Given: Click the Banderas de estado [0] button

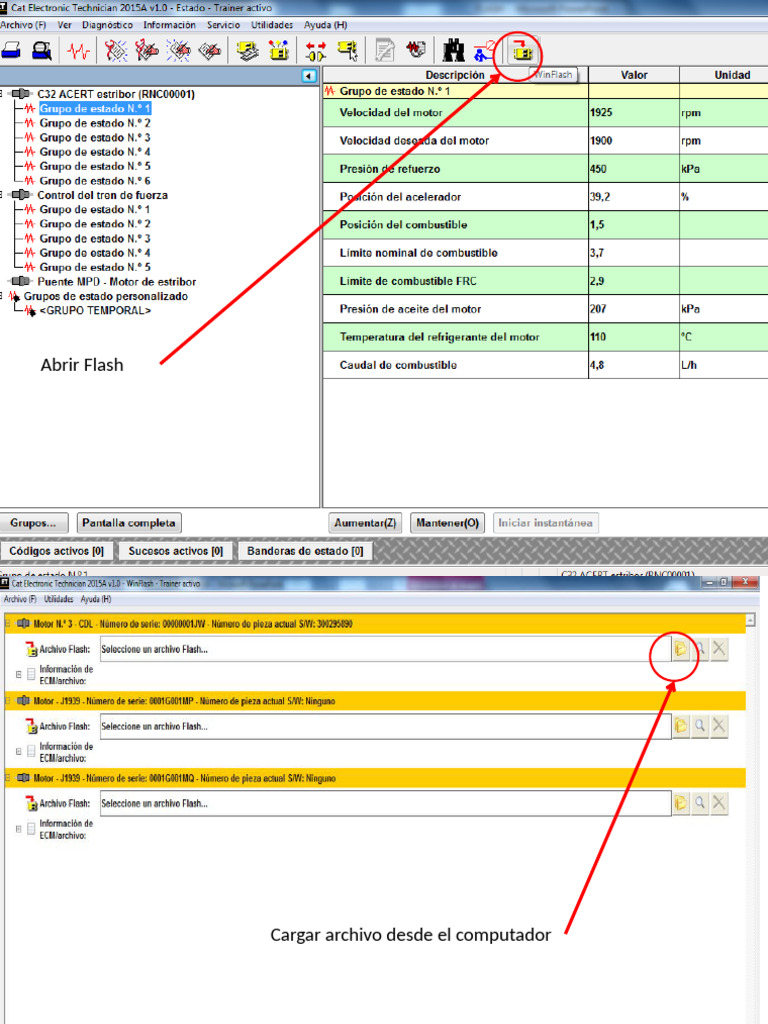Looking at the screenshot, I should 305,551.
